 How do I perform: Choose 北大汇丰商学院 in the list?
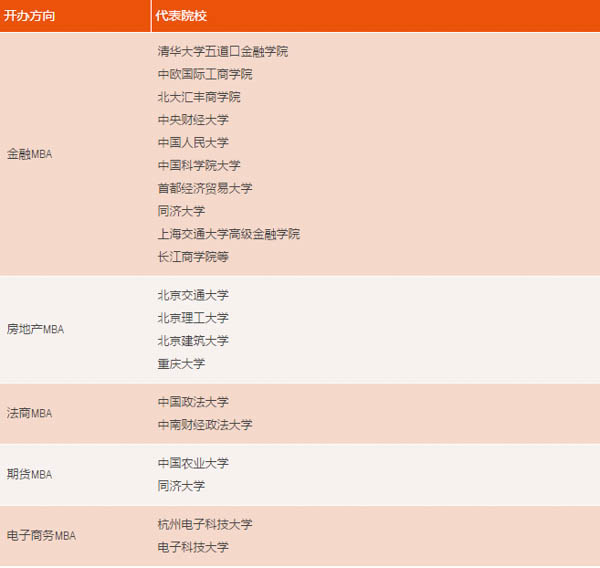coord(199,97)
